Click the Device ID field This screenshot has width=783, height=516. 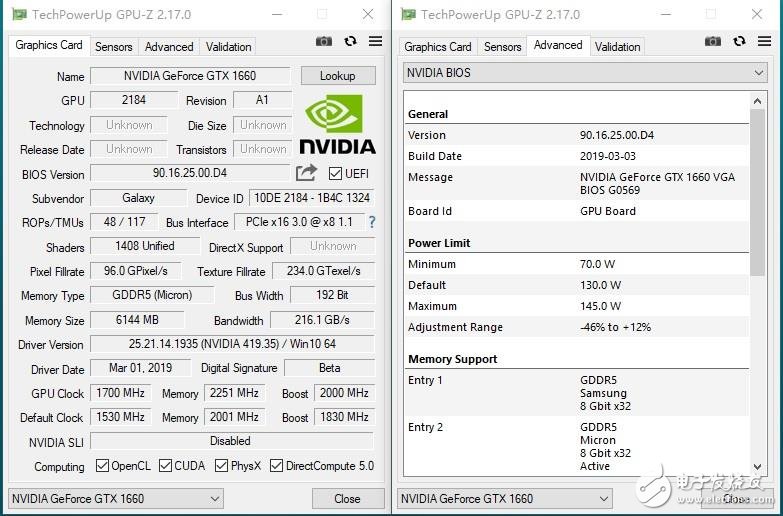coord(312,198)
